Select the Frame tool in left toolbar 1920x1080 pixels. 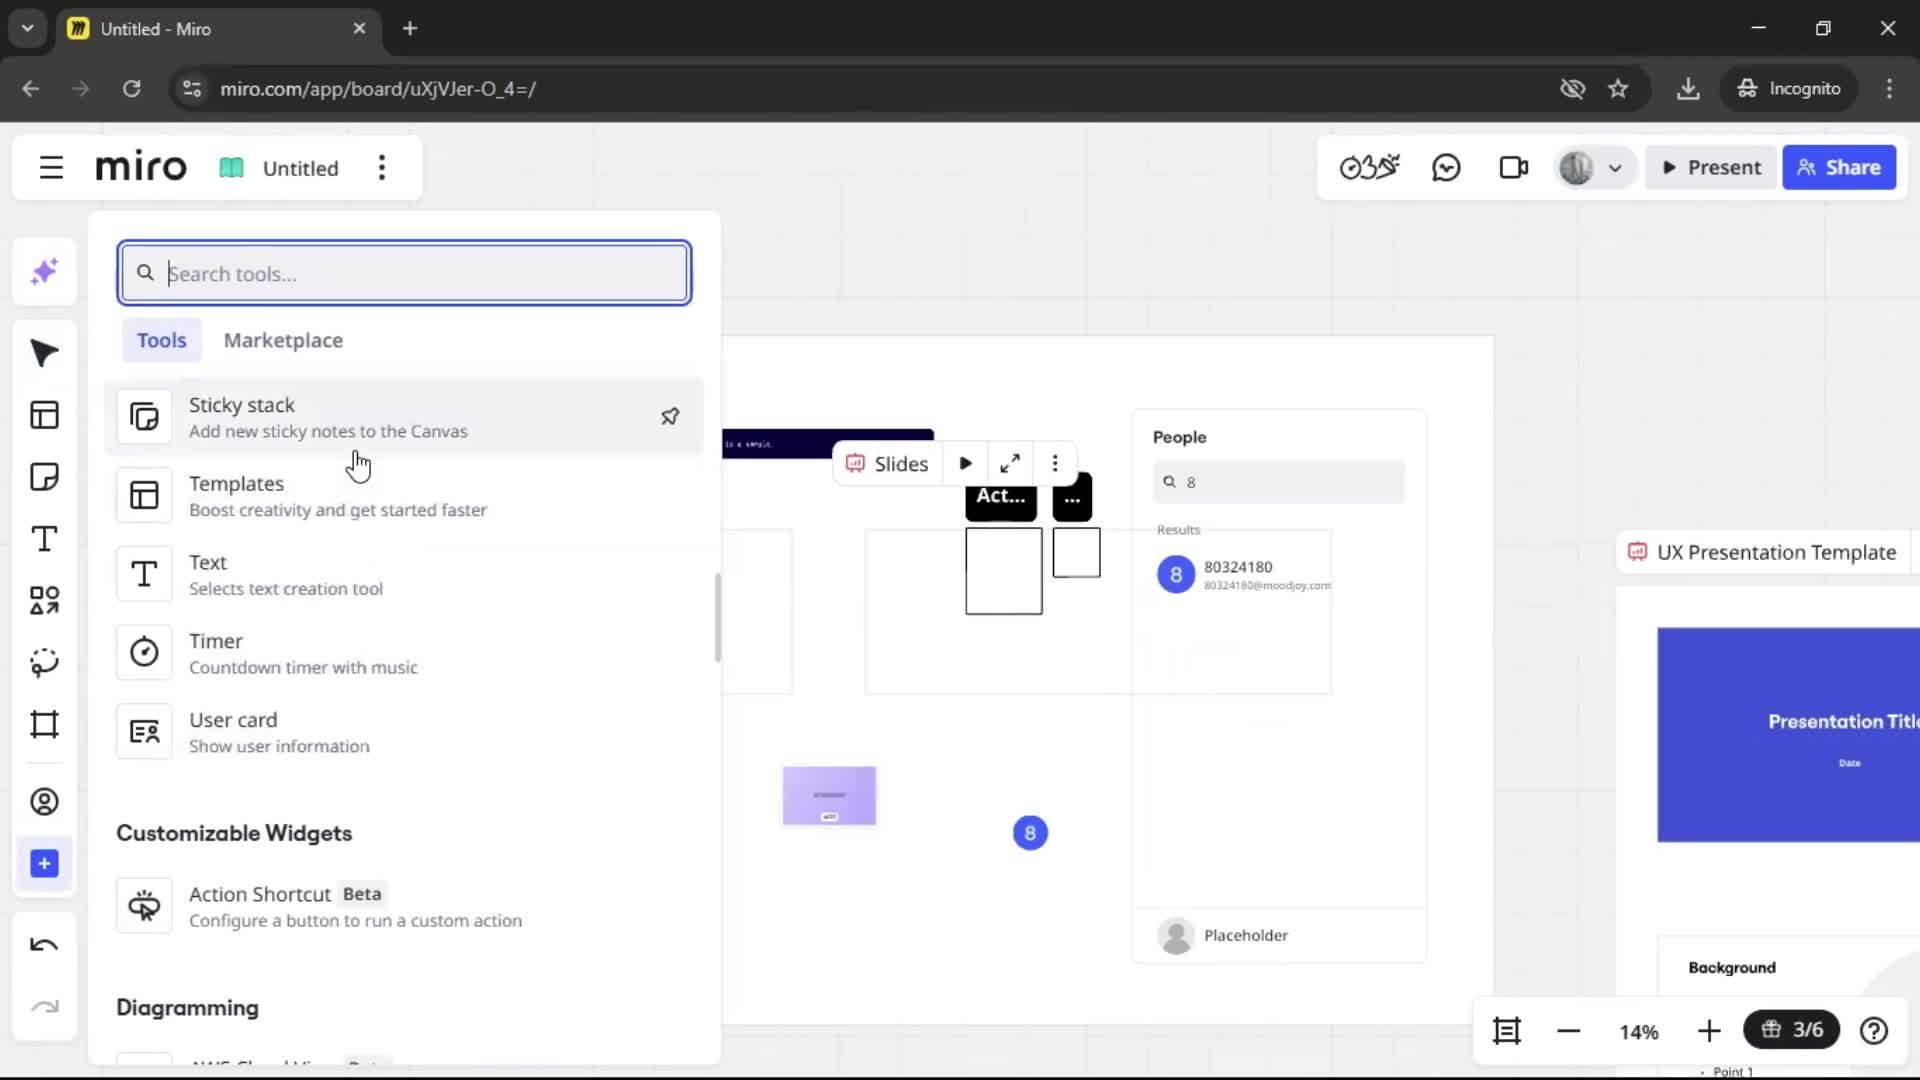pos(44,724)
